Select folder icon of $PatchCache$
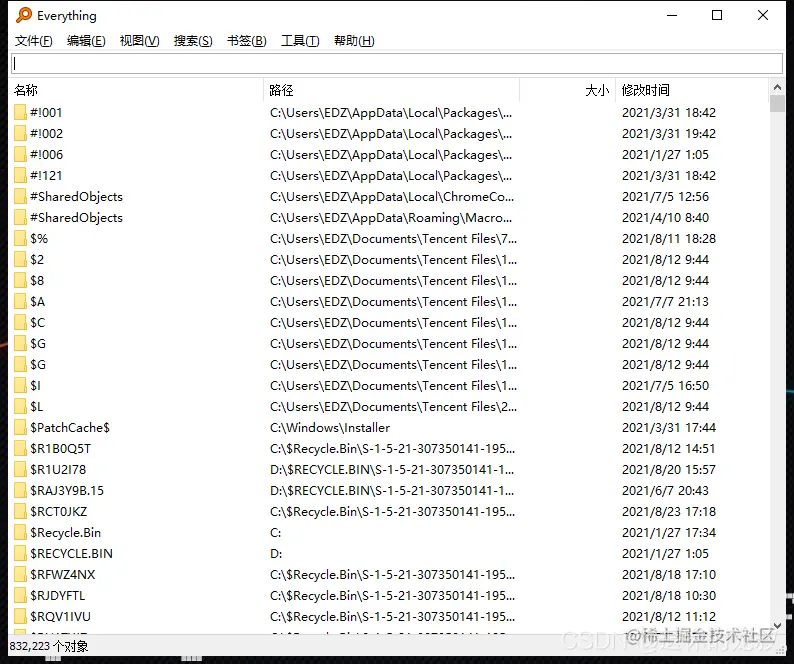Screen dimensions: 794x664 [x=20, y=428]
